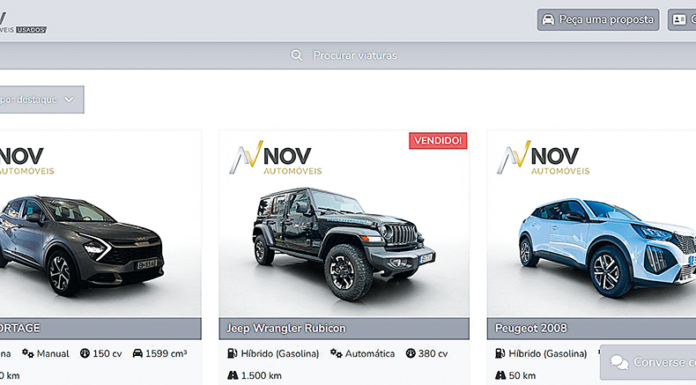This screenshot has width=696, height=385.
Task: Click the '380 cv' power value
Action: (433, 354)
